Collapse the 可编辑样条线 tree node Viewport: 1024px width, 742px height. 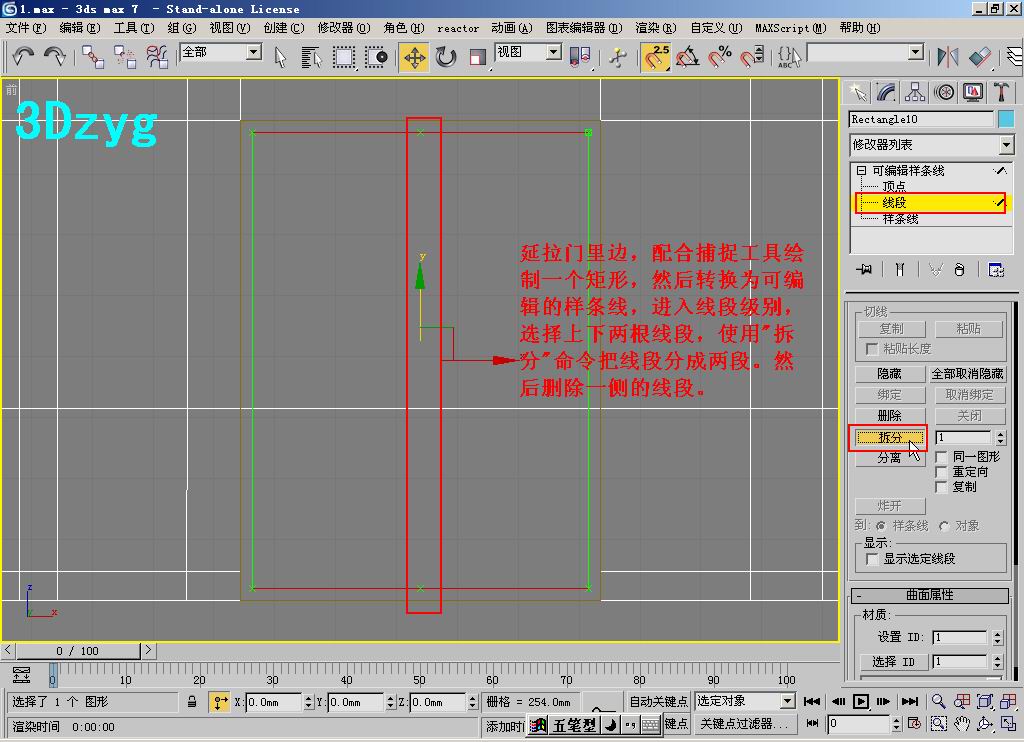861,170
